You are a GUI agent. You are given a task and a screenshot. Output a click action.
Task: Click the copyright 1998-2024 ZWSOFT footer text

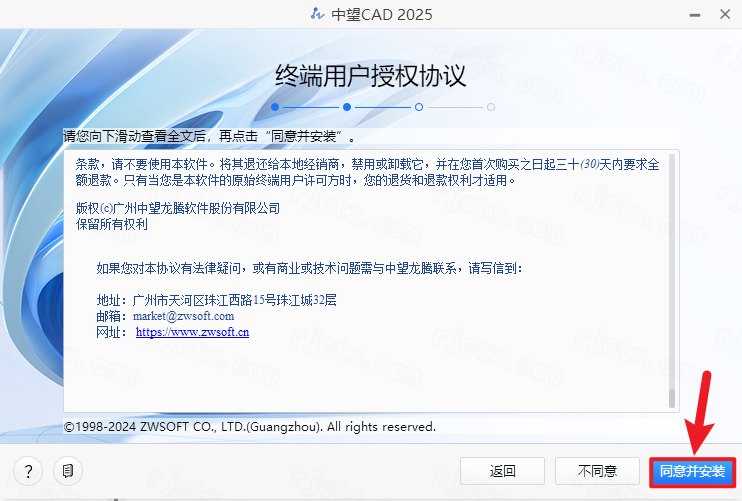[250, 426]
